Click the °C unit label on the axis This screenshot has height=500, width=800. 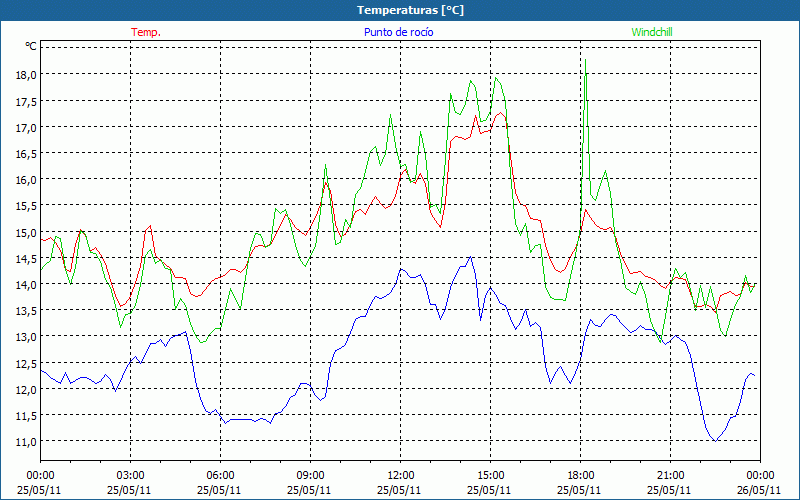31,46
